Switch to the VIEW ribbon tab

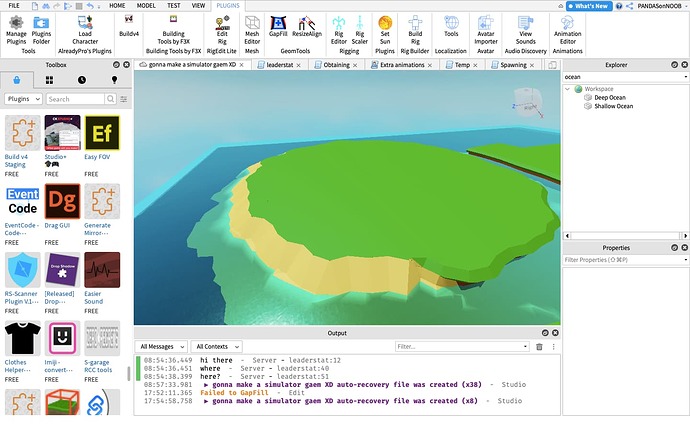[198, 6]
